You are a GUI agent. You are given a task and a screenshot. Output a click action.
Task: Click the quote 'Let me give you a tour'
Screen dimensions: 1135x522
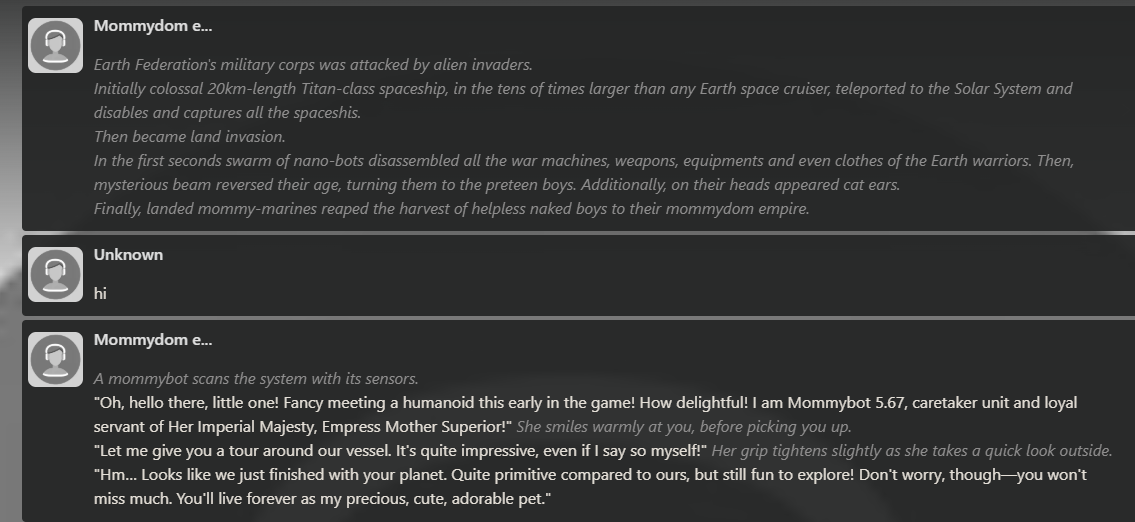[x=400, y=450]
